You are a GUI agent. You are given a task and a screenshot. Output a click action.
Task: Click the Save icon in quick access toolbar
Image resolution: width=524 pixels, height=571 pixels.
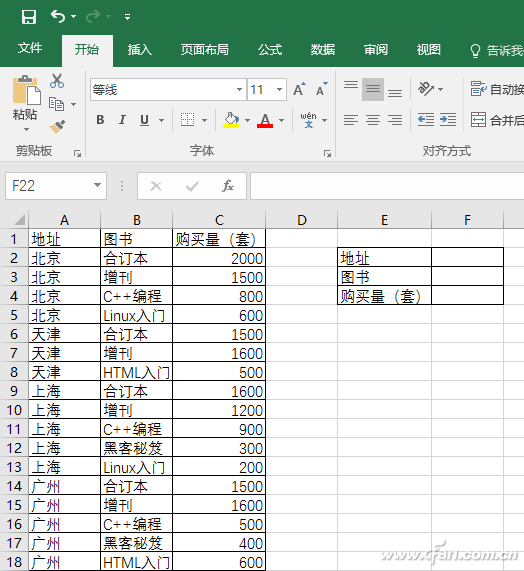click(29, 17)
